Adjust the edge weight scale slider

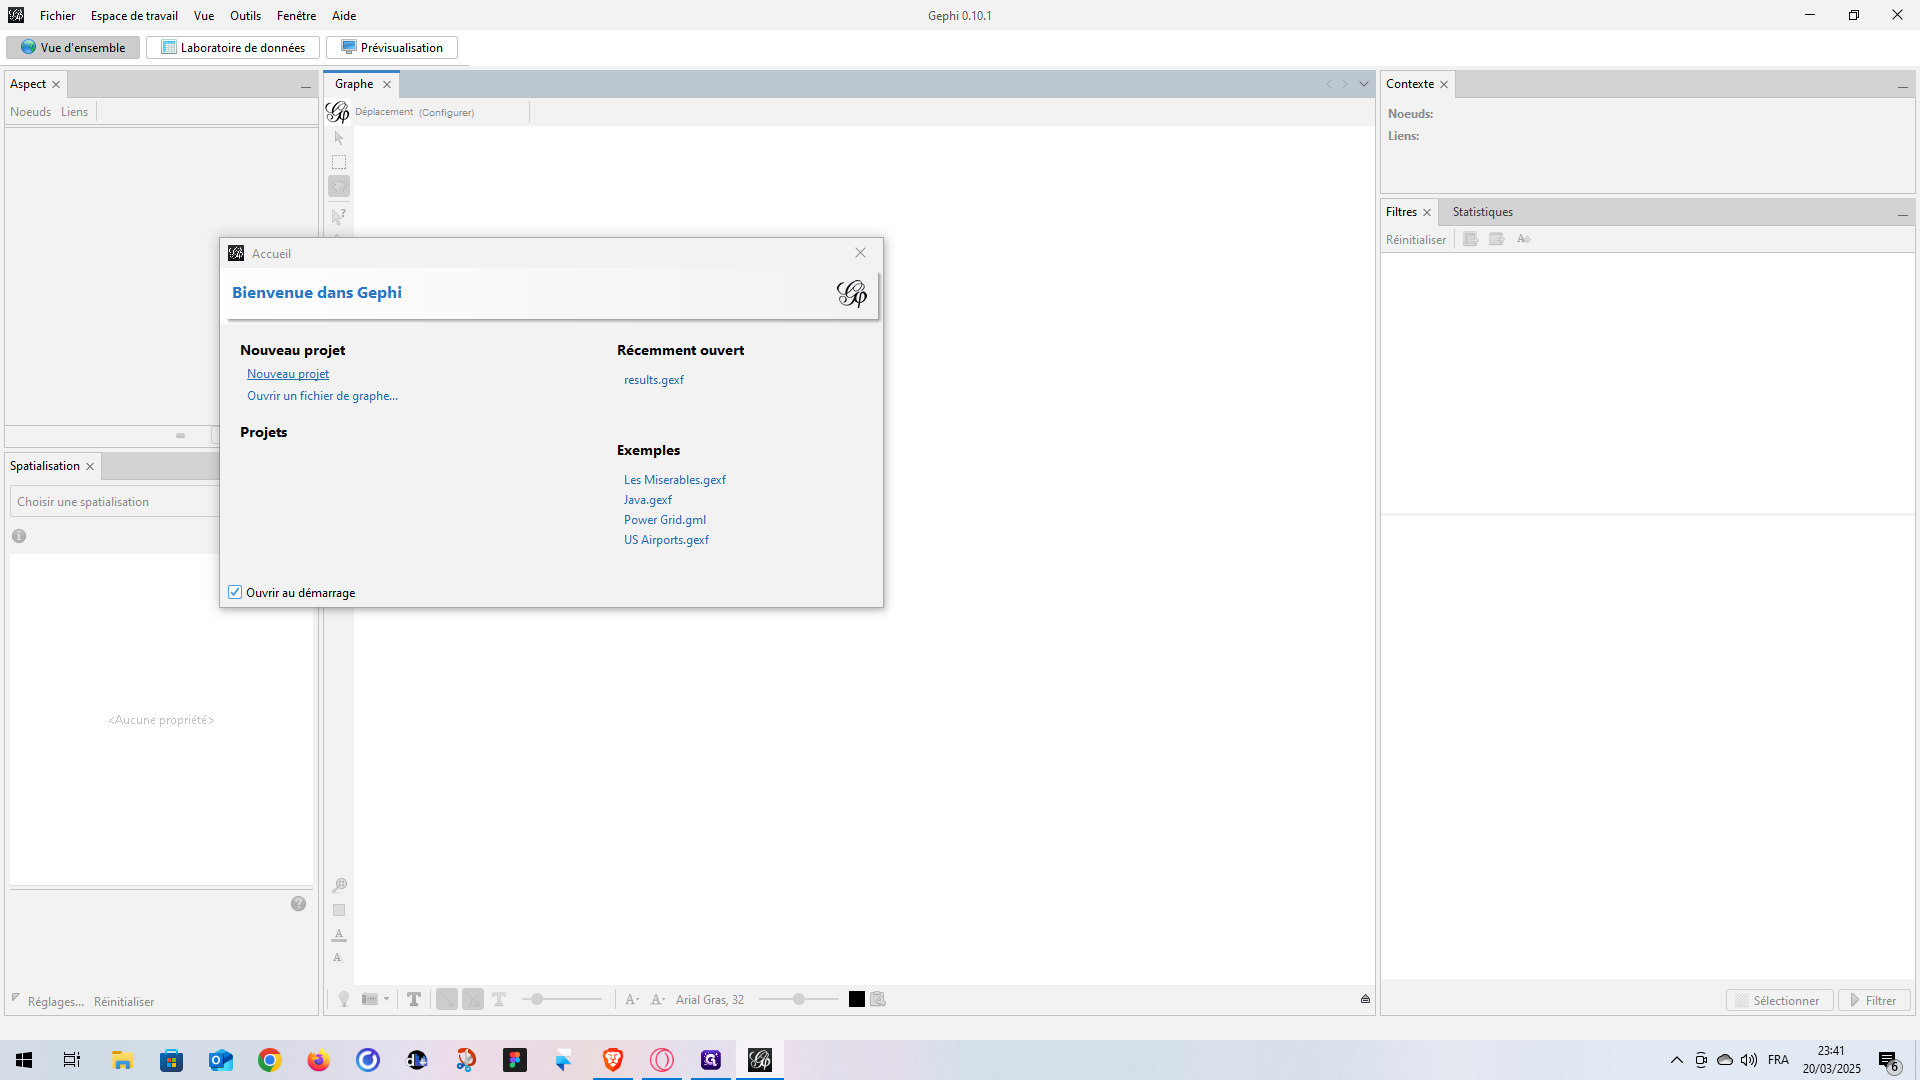[x=562, y=999]
